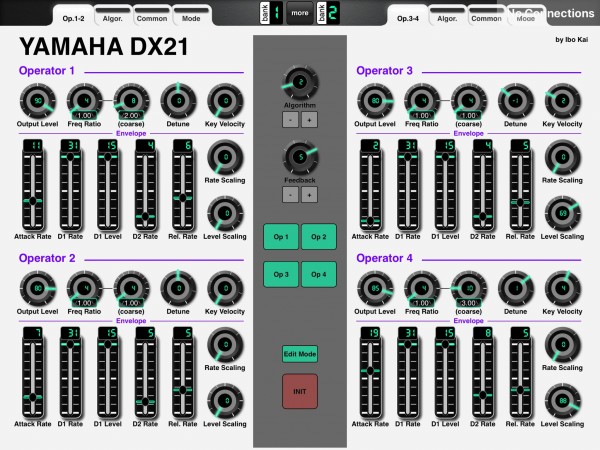The image size is (600, 450).
Task: Toggle Op 3 button
Action: 281,274
